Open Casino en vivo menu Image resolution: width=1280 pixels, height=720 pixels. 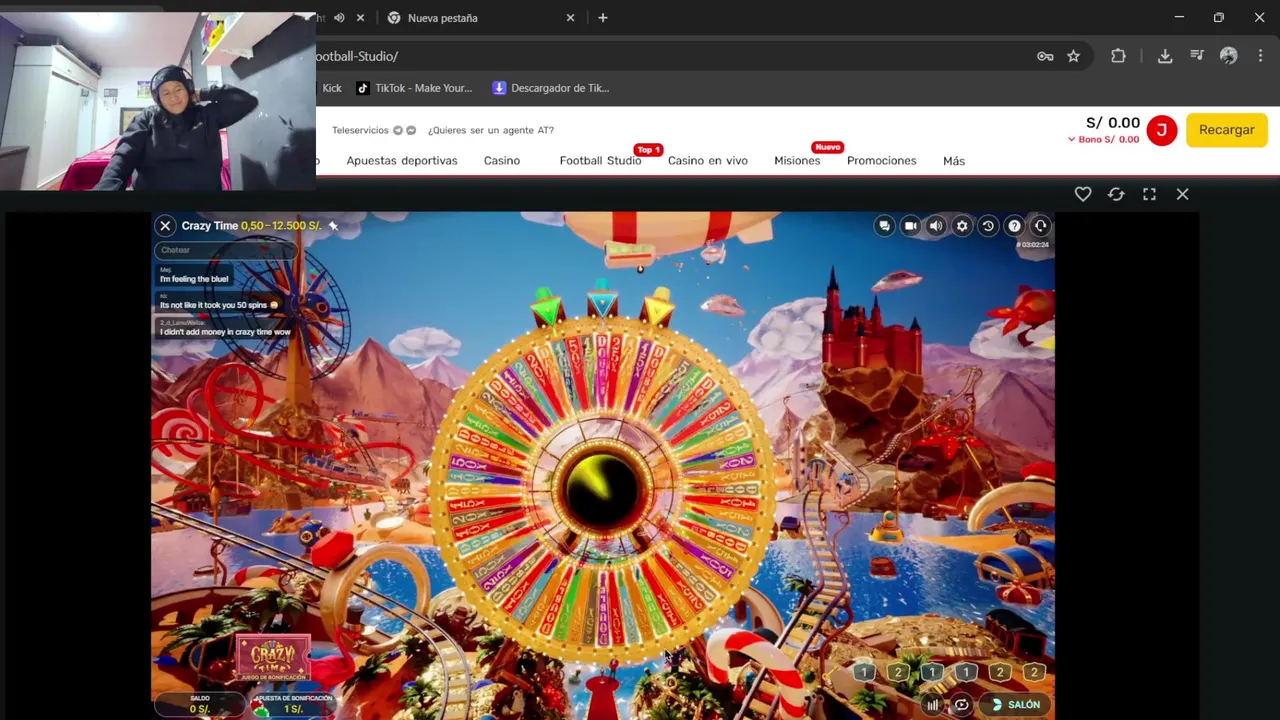(x=708, y=160)
